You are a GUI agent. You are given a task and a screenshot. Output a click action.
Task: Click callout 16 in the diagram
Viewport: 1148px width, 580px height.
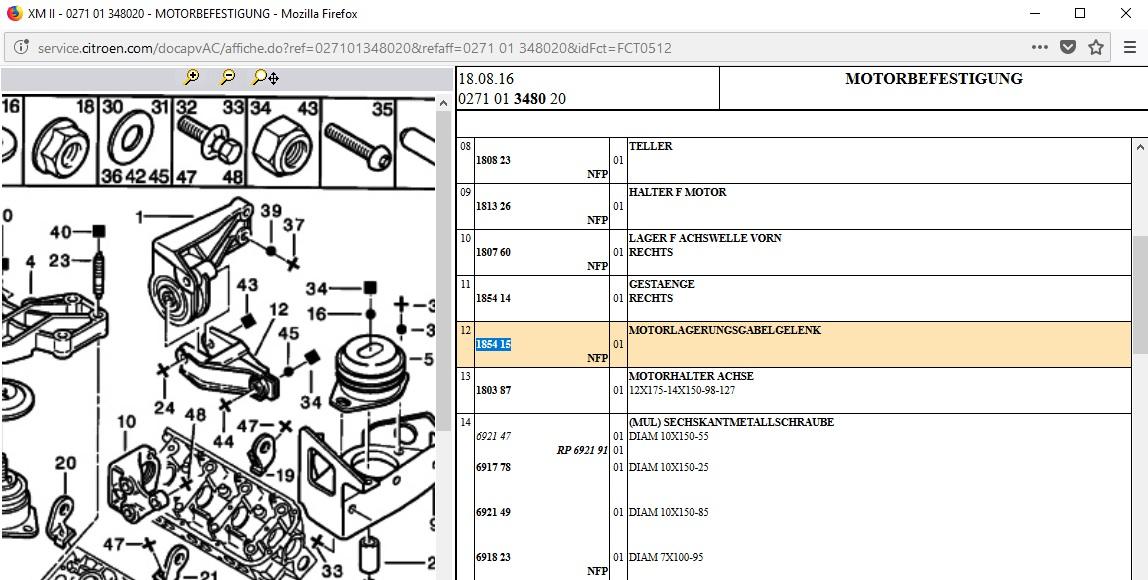[x=317, y=314]
